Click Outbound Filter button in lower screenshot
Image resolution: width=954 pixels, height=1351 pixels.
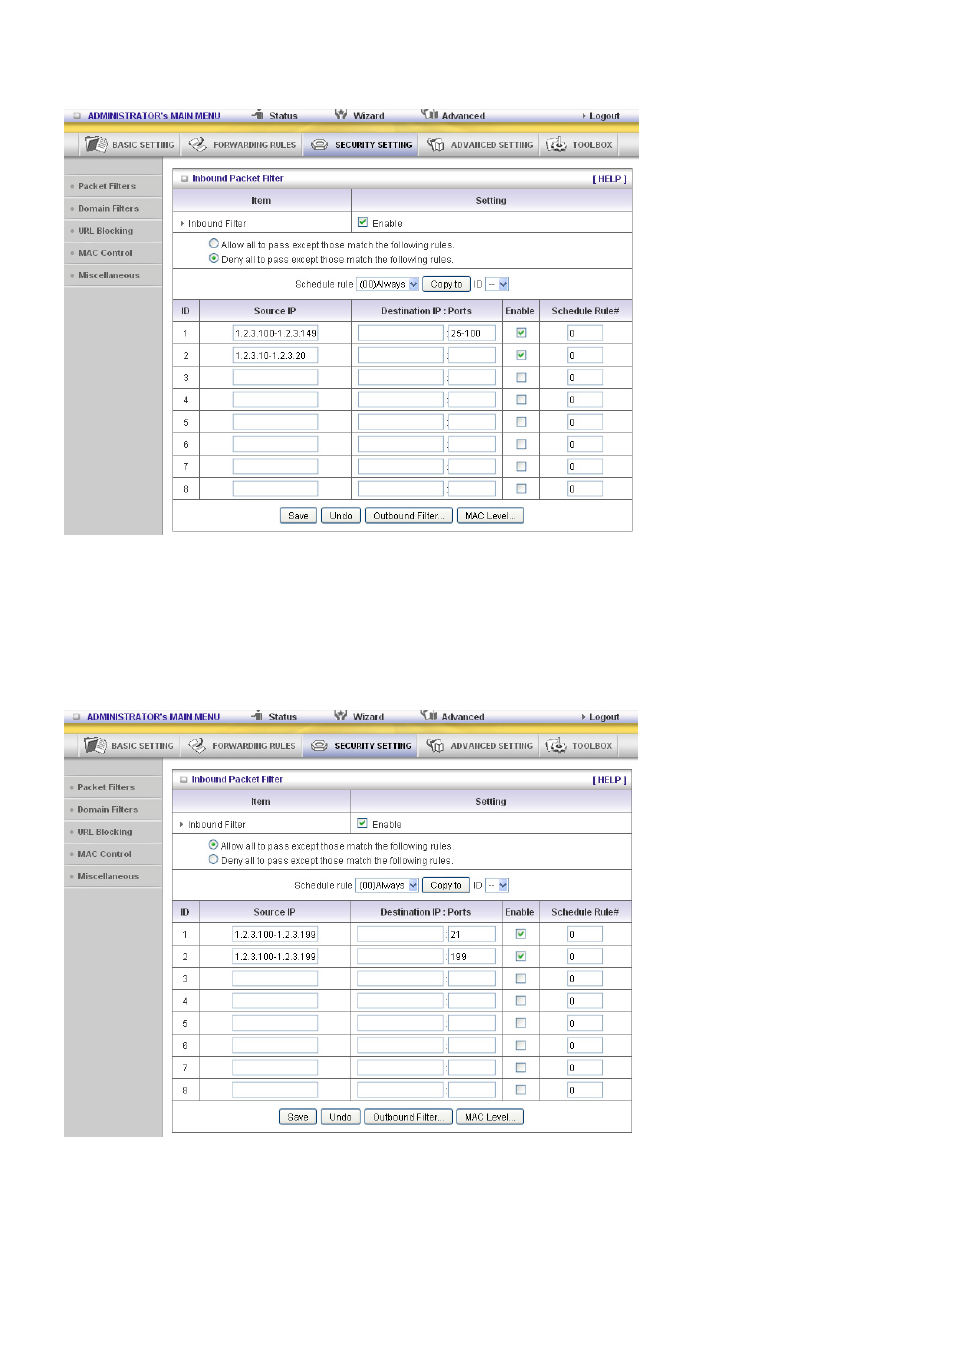coord(408,1117)
